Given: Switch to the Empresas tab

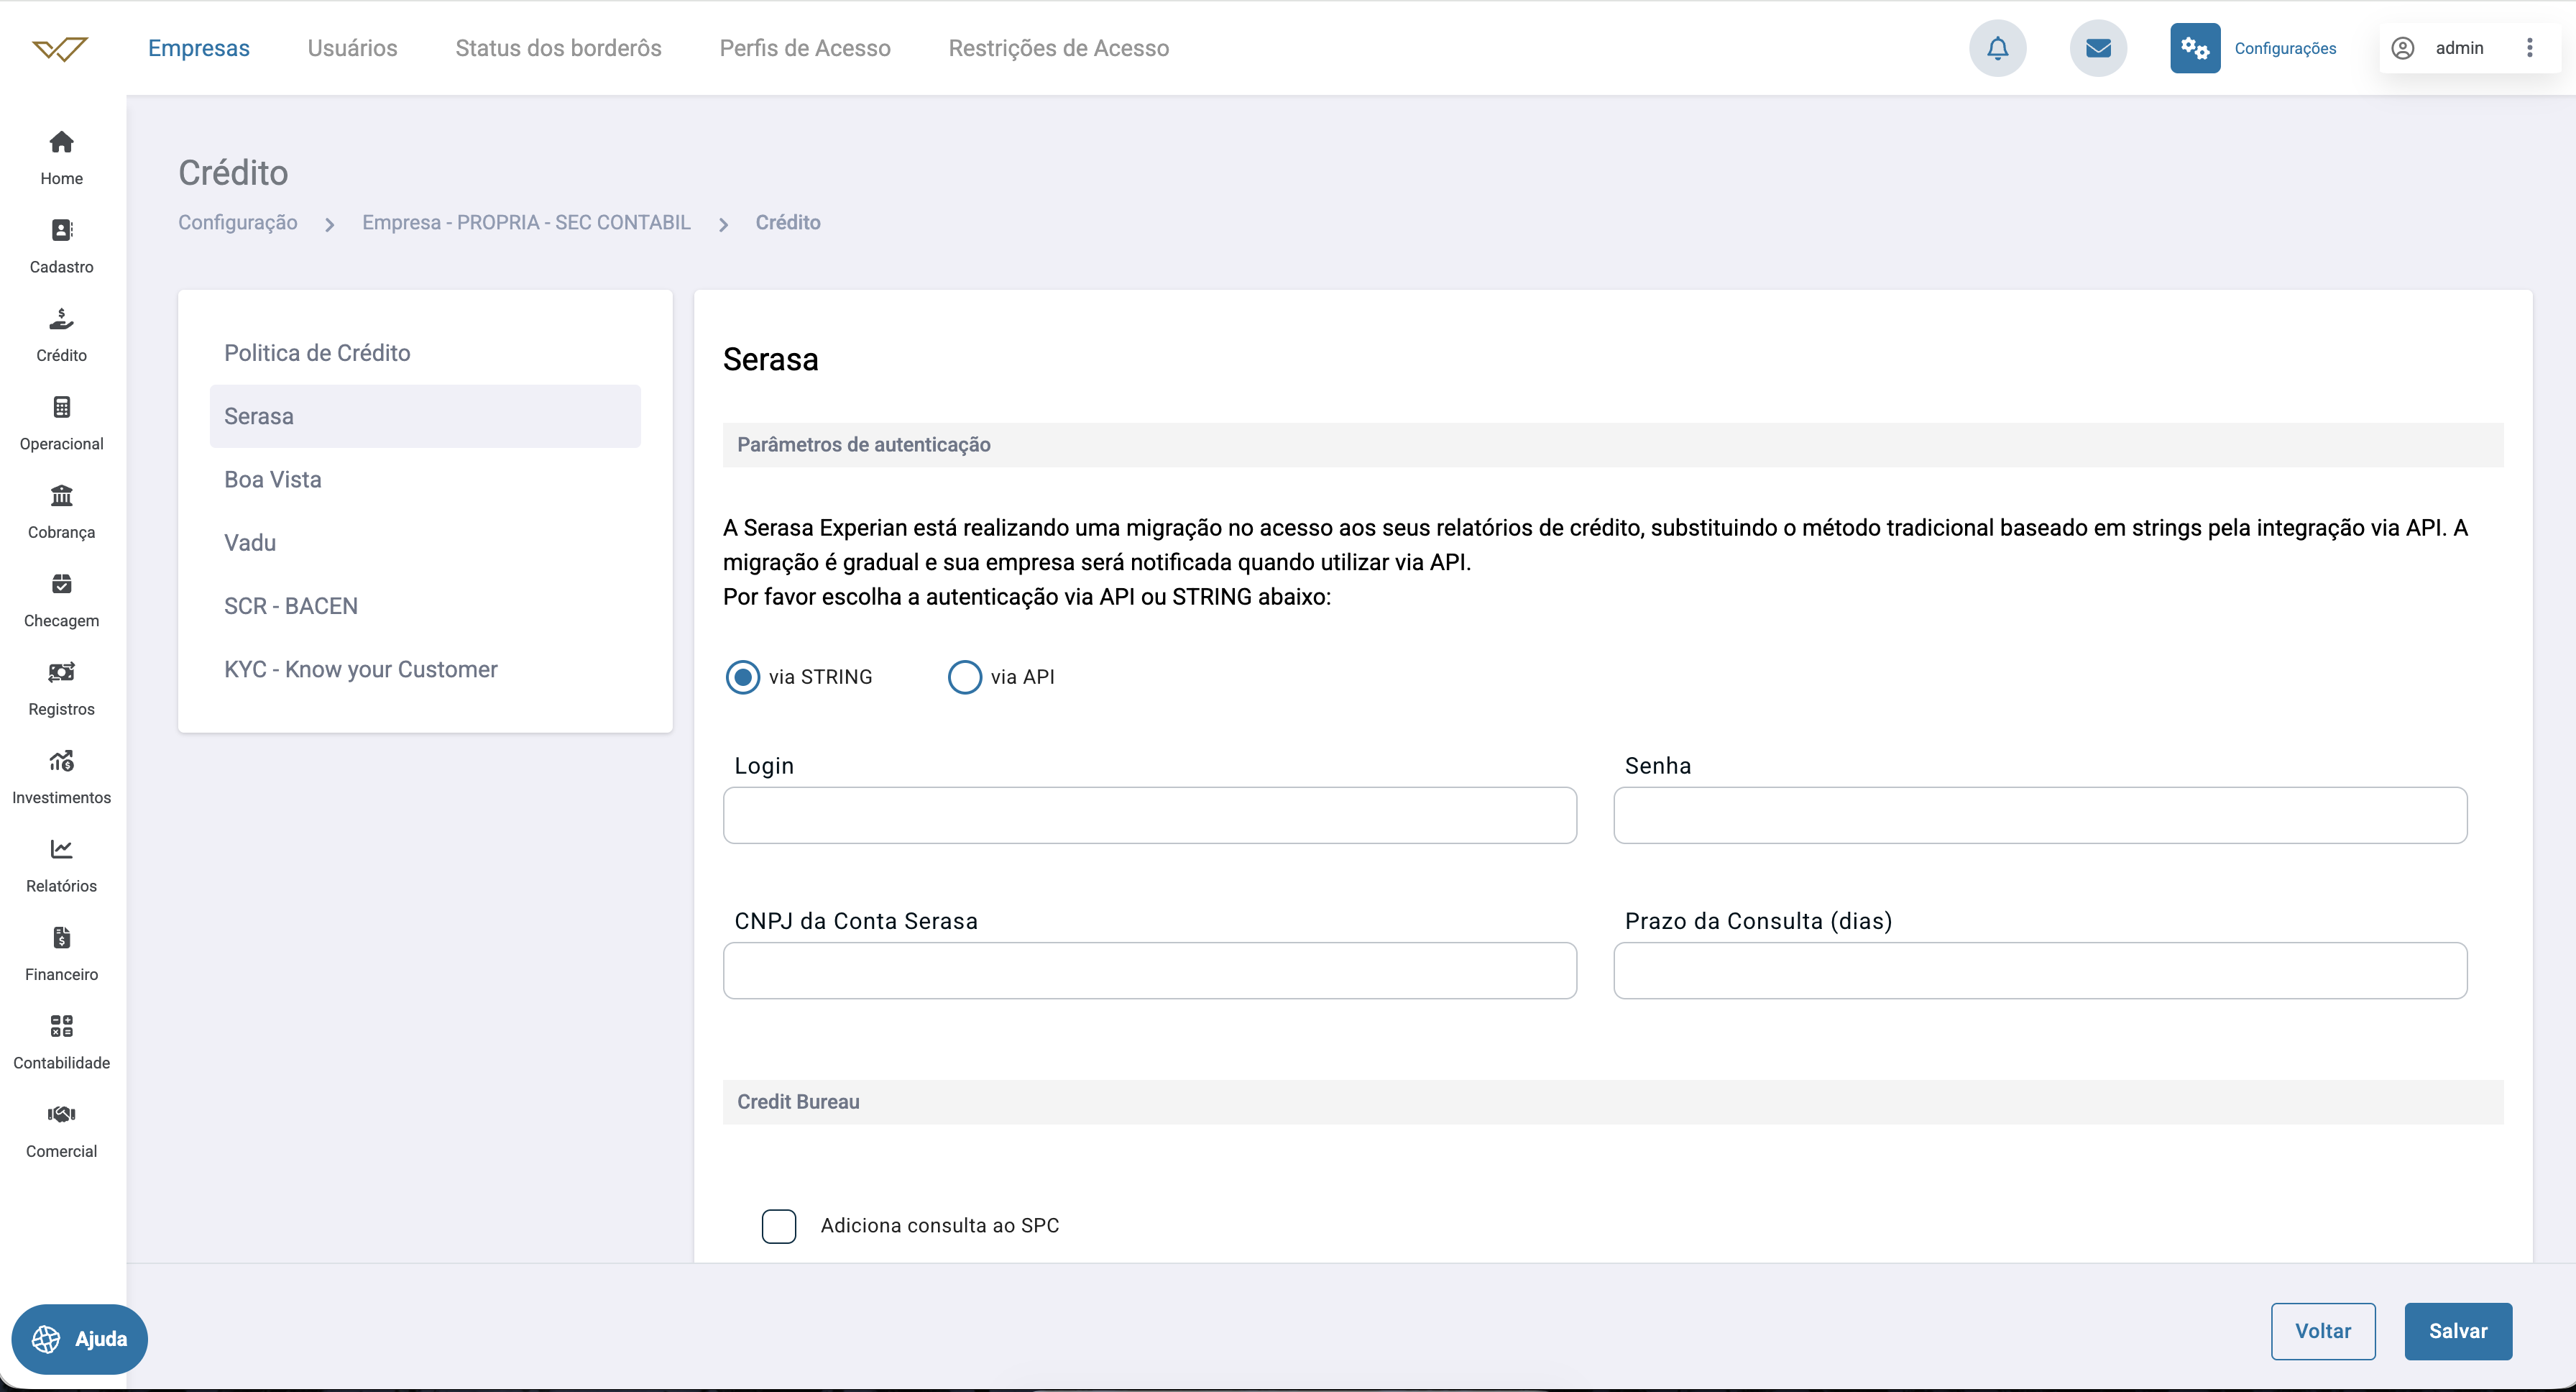Looking at the screenshot, I should (x=199, y=48).
